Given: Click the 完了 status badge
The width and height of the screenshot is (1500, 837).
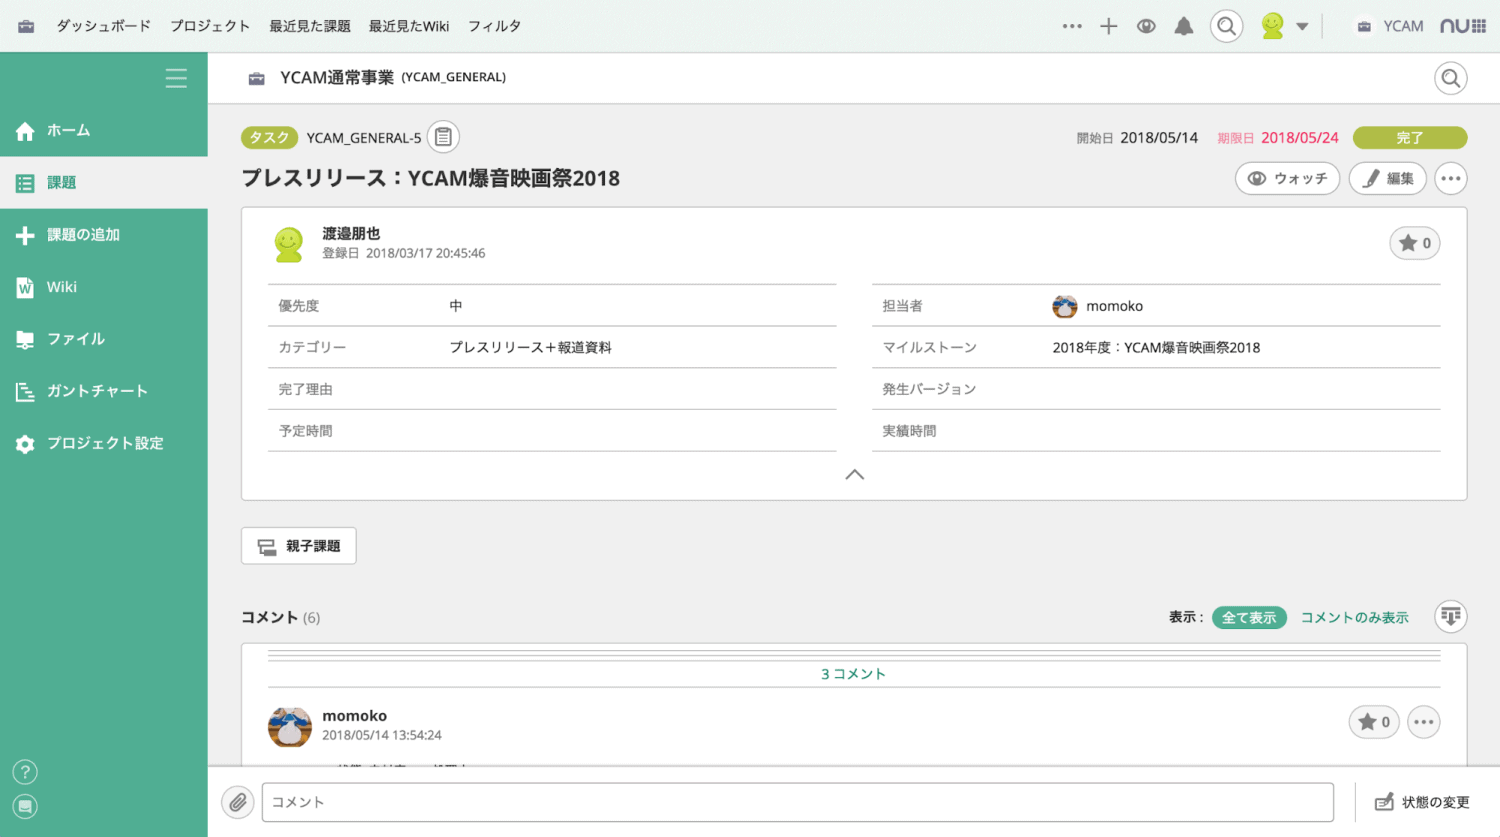Looking at the screenshot, I should click(x=1410, y=137).
